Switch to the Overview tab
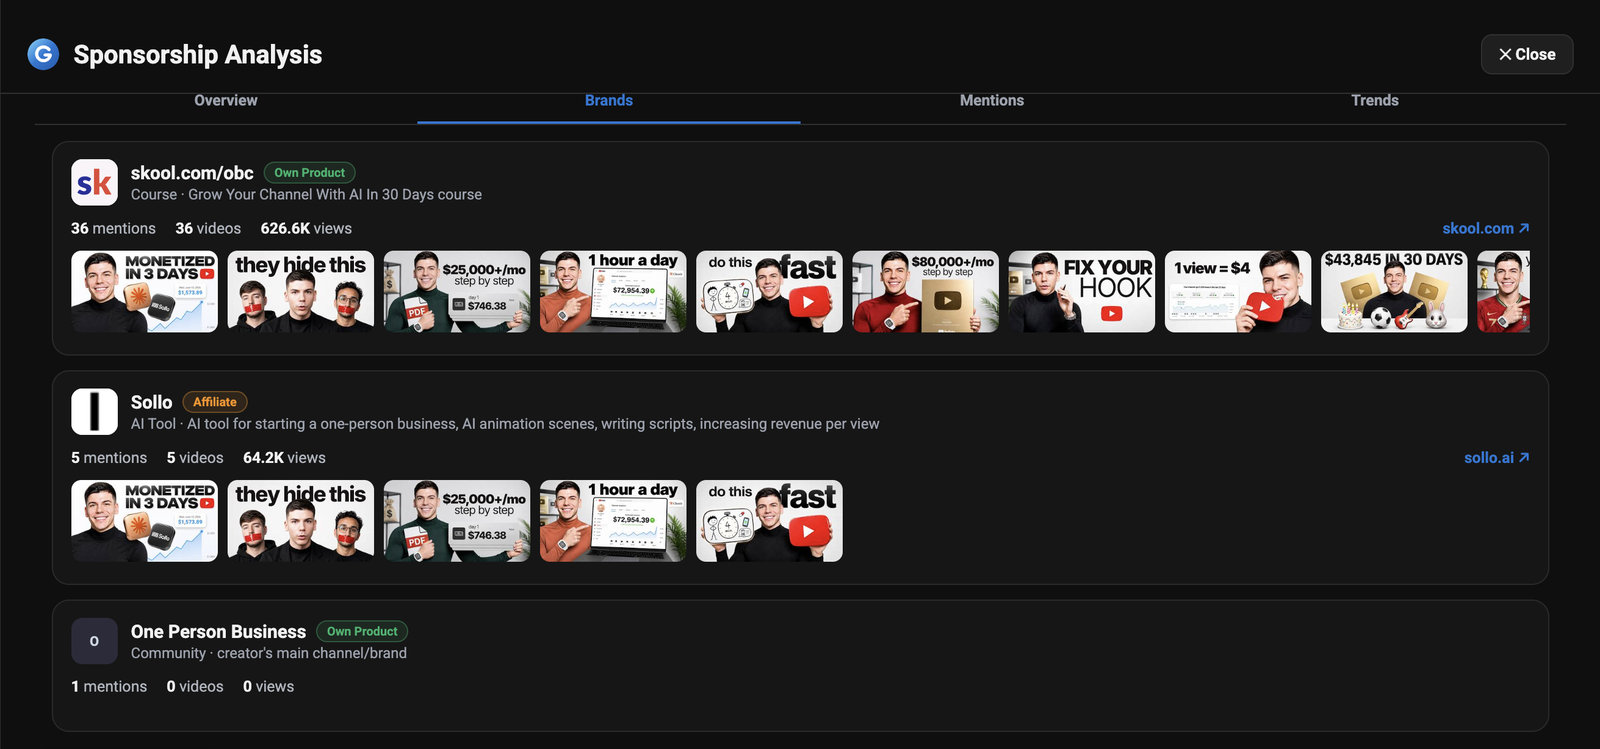 point(226,100)
